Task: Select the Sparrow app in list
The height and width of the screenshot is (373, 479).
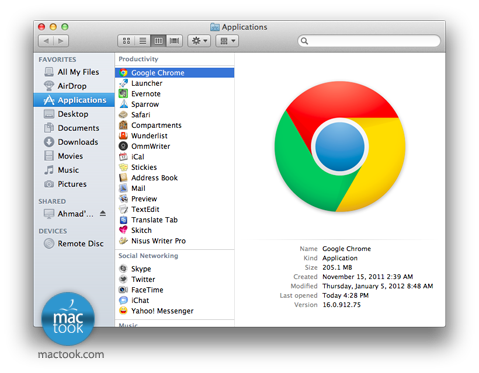Action: click(x=145, y=104)
